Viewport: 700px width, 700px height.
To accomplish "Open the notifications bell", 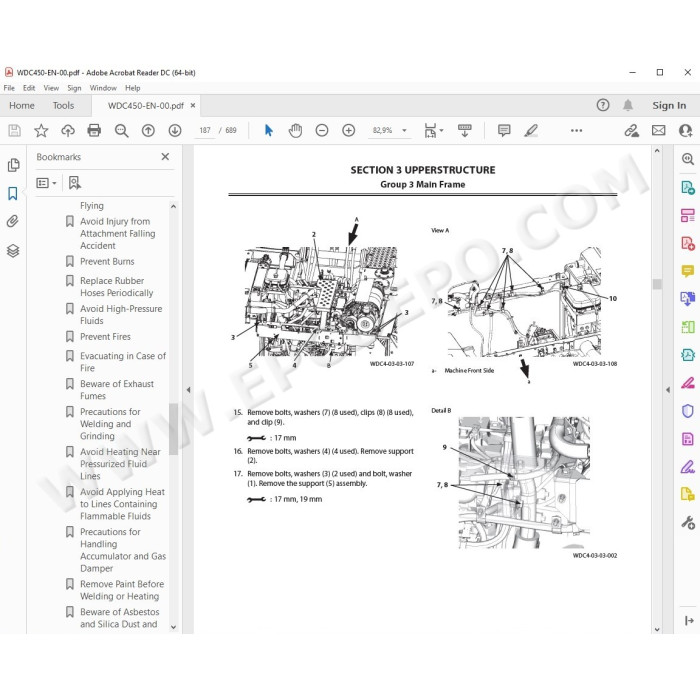I will 628,105.
